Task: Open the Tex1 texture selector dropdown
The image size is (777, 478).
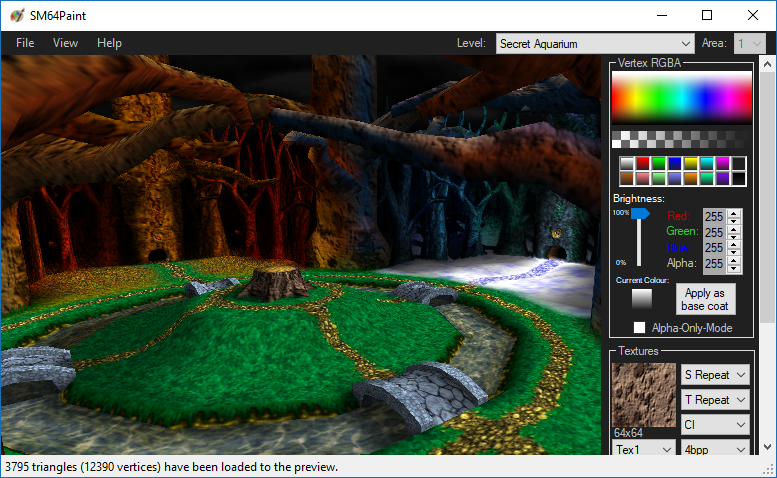Action: tap(644, 449)
